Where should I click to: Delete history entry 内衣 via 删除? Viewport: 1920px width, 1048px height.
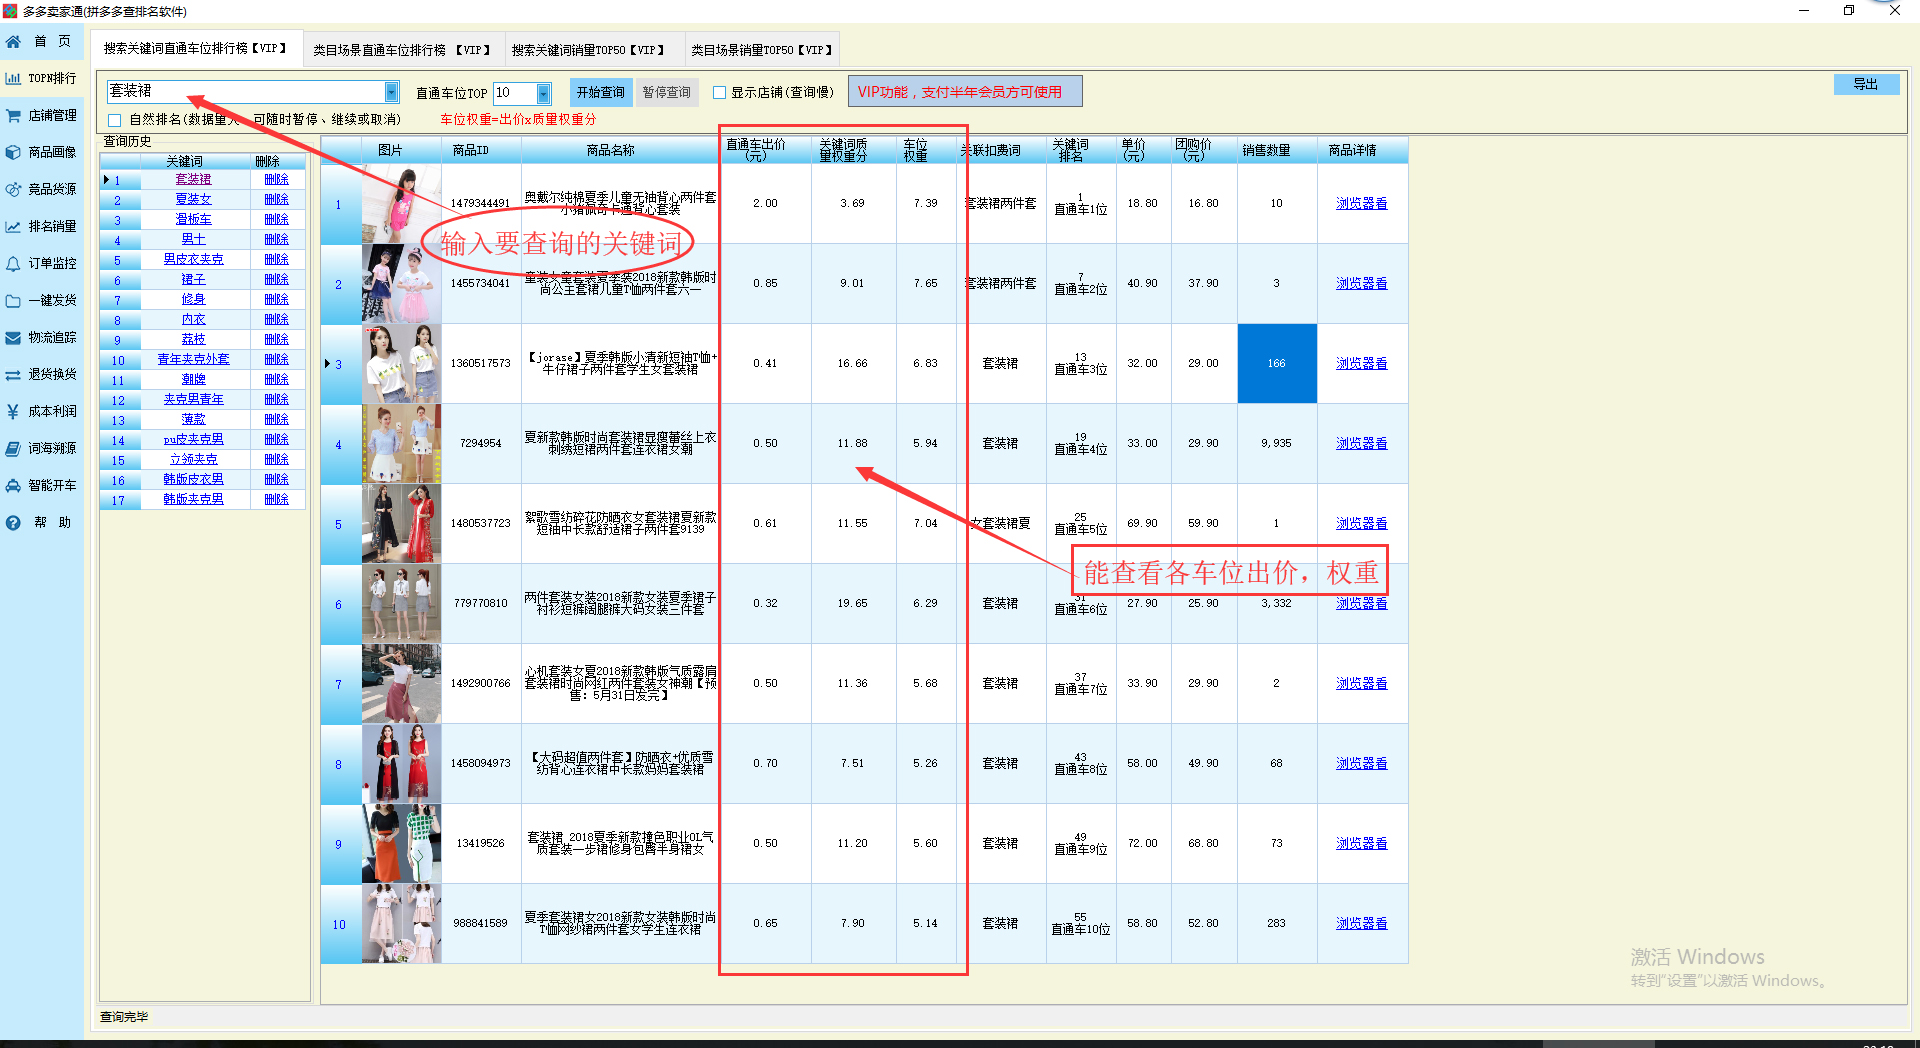(x=276, y=319)
